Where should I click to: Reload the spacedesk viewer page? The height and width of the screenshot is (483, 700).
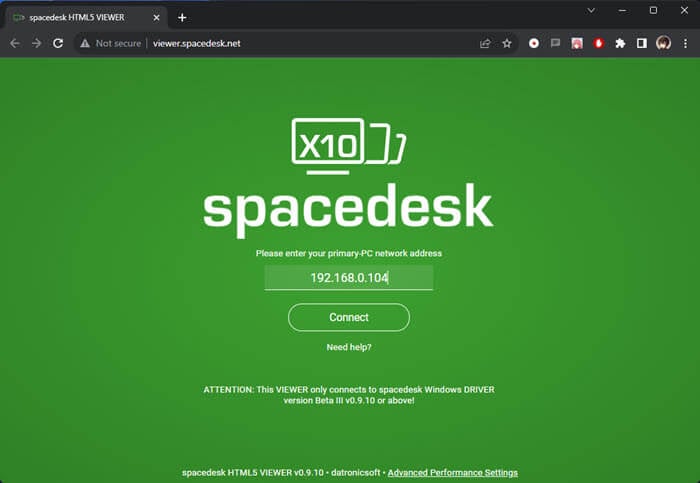pos(58,43)
